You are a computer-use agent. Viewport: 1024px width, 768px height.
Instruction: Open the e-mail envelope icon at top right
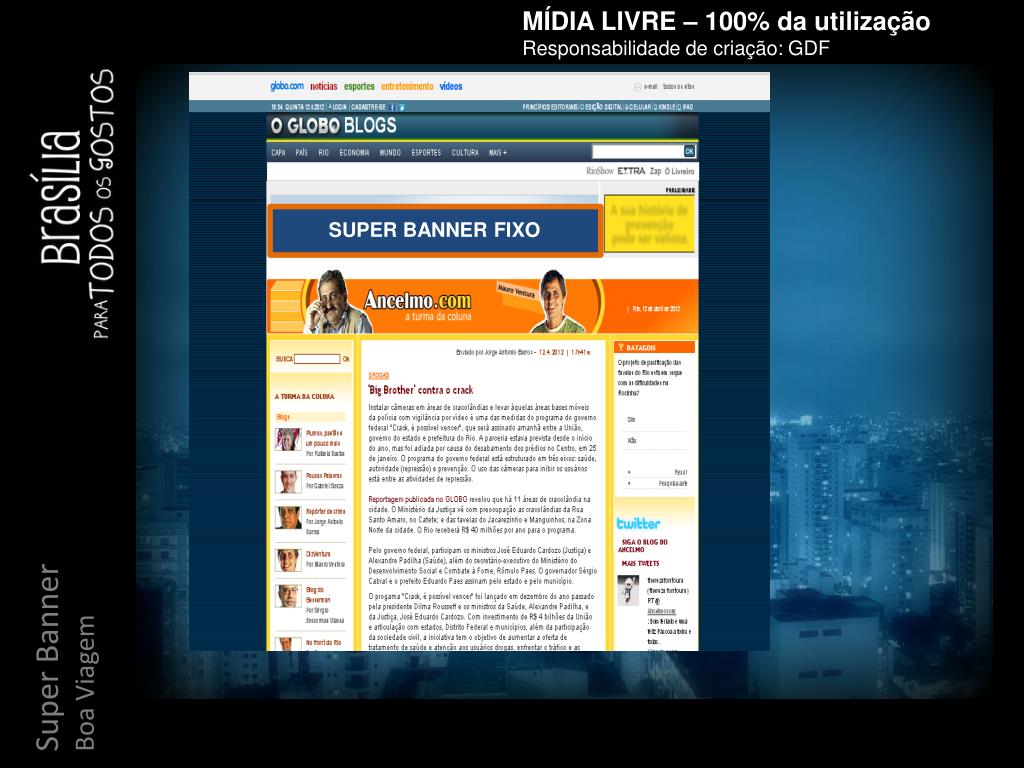coord(637,86)
